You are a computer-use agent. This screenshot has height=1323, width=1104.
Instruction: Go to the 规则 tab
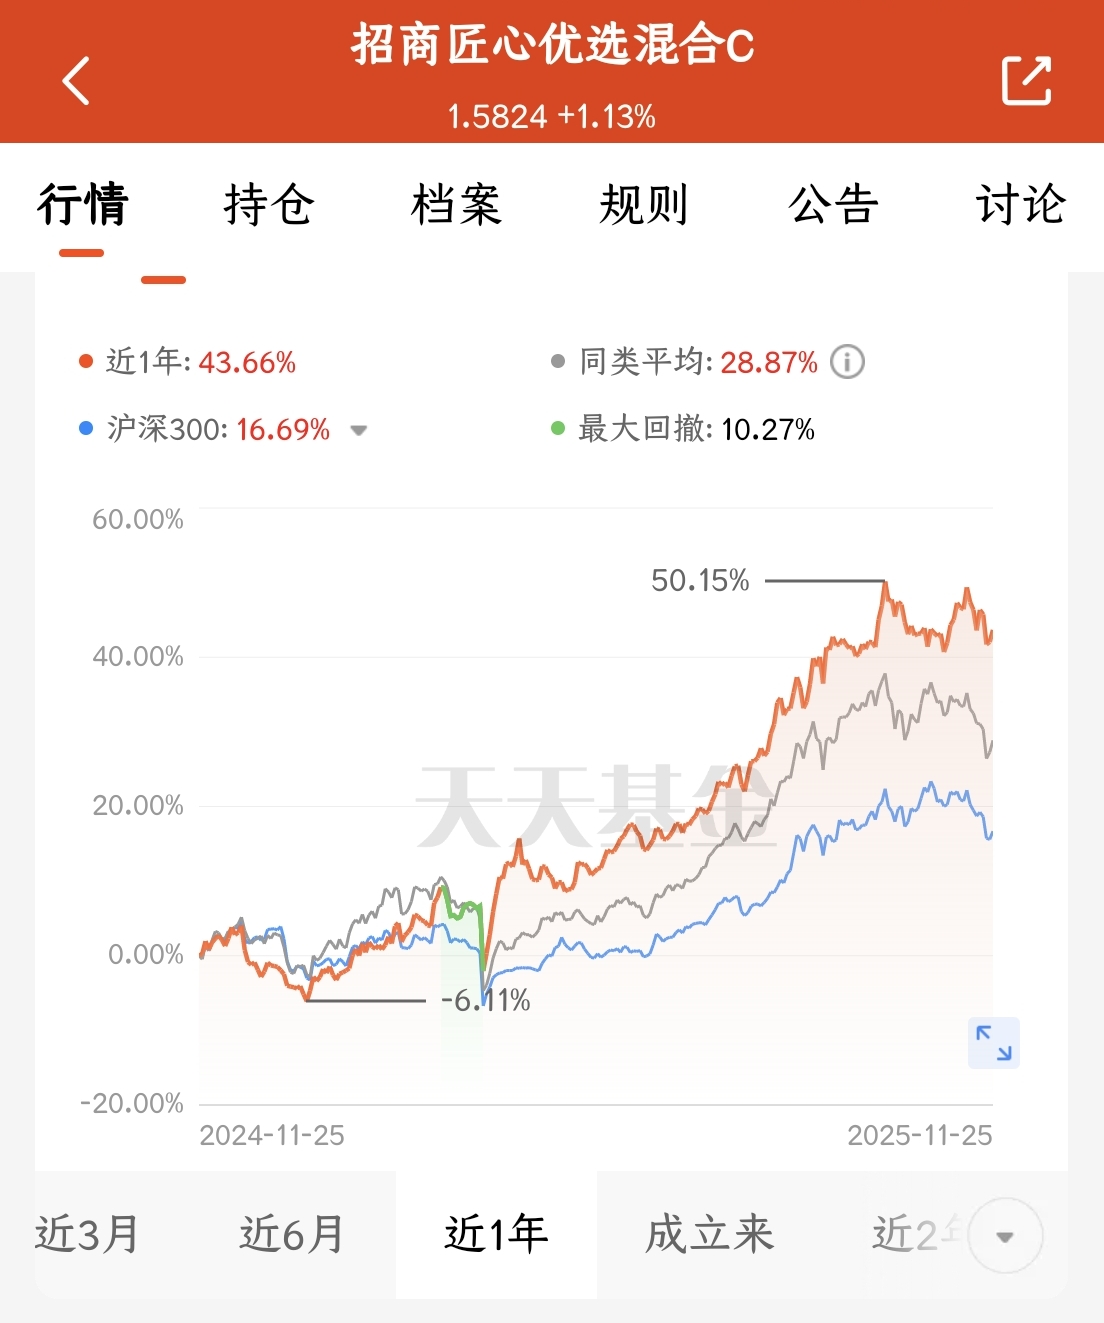pos(644,205)
